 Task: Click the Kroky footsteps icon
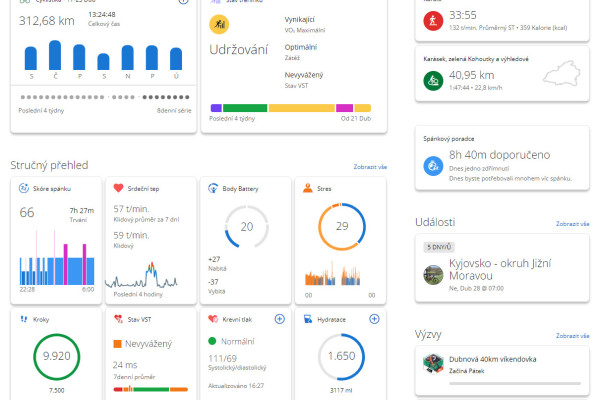[x=24, y=319]
